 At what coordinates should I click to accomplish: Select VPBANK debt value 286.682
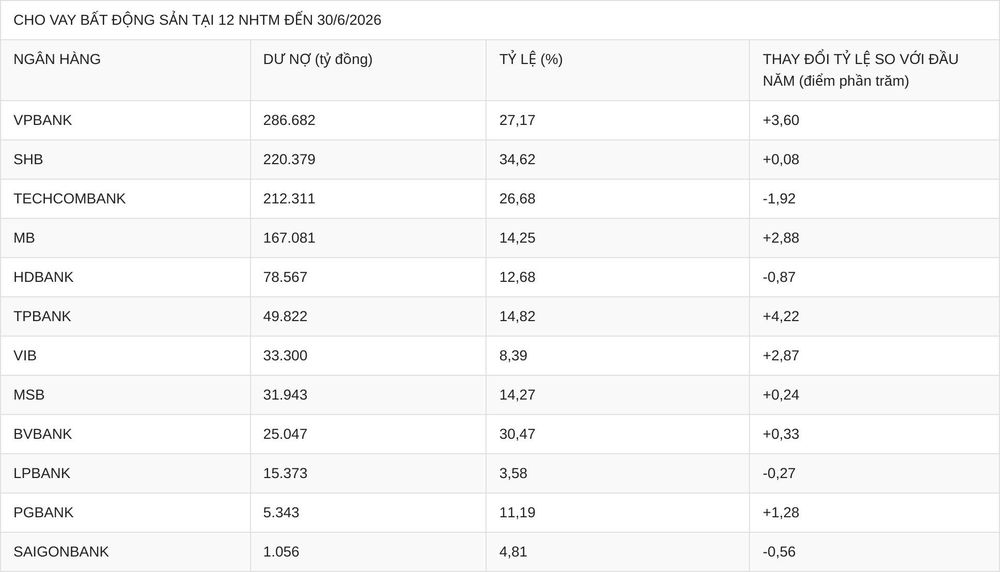click(289, 120)
